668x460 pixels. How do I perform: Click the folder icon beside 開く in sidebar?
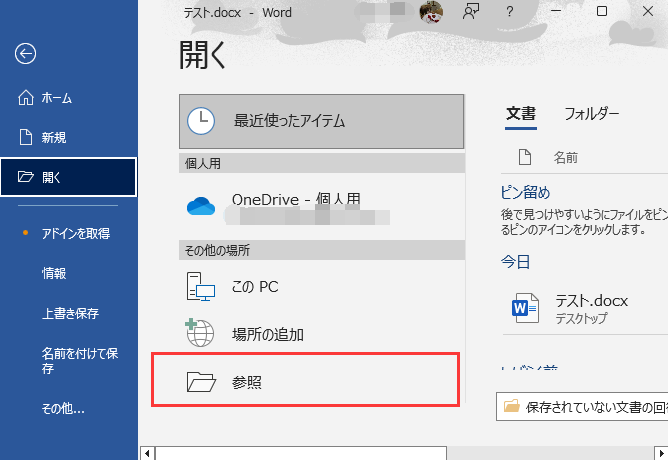[25, 176]
